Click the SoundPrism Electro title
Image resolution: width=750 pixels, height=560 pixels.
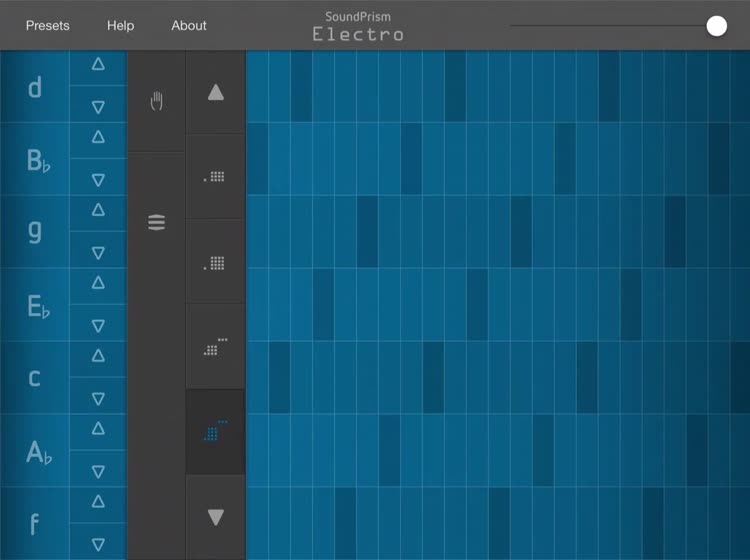click(358, 27)
